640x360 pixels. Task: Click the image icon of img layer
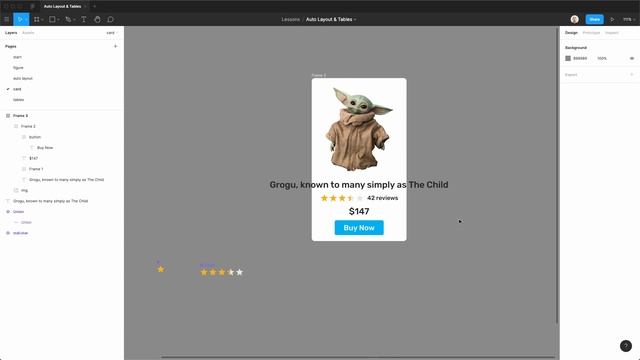(16, 190)
